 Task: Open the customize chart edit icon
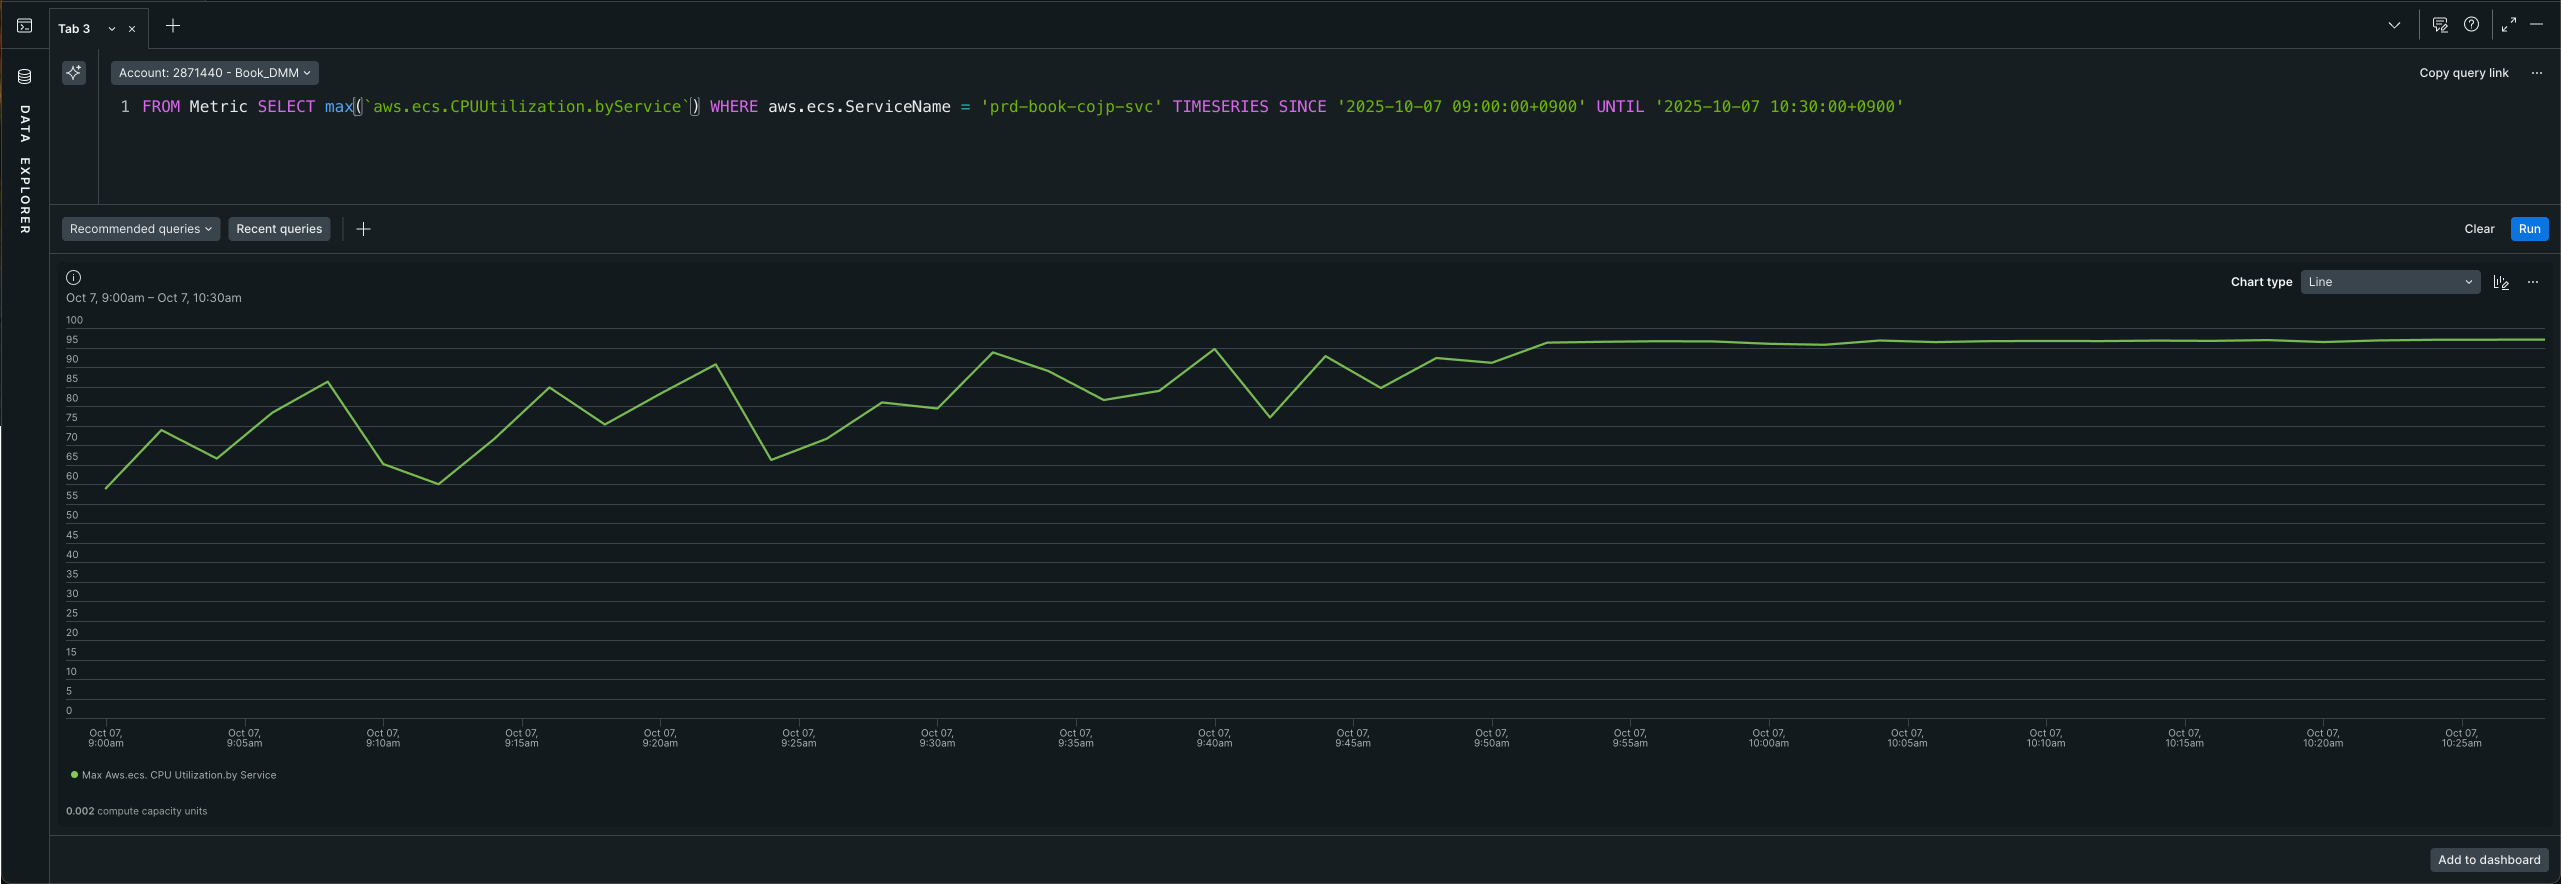(x=2501, y=282)
